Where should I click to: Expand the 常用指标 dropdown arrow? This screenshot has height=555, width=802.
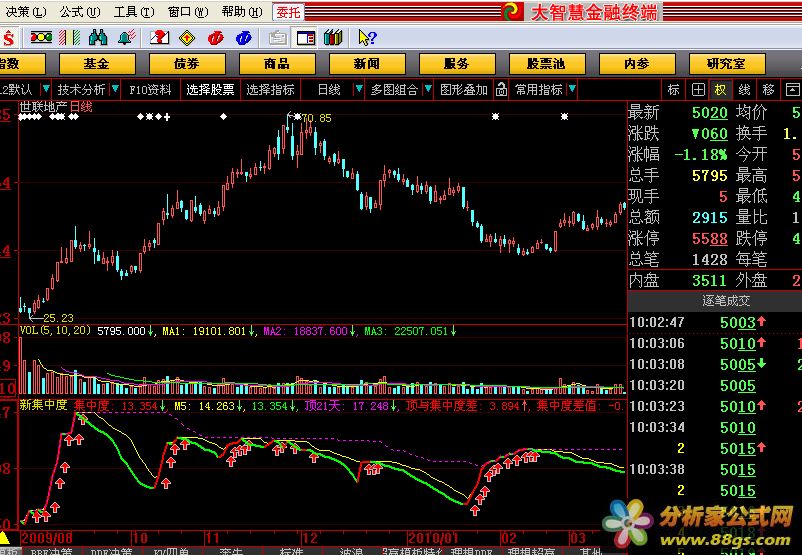572,89
